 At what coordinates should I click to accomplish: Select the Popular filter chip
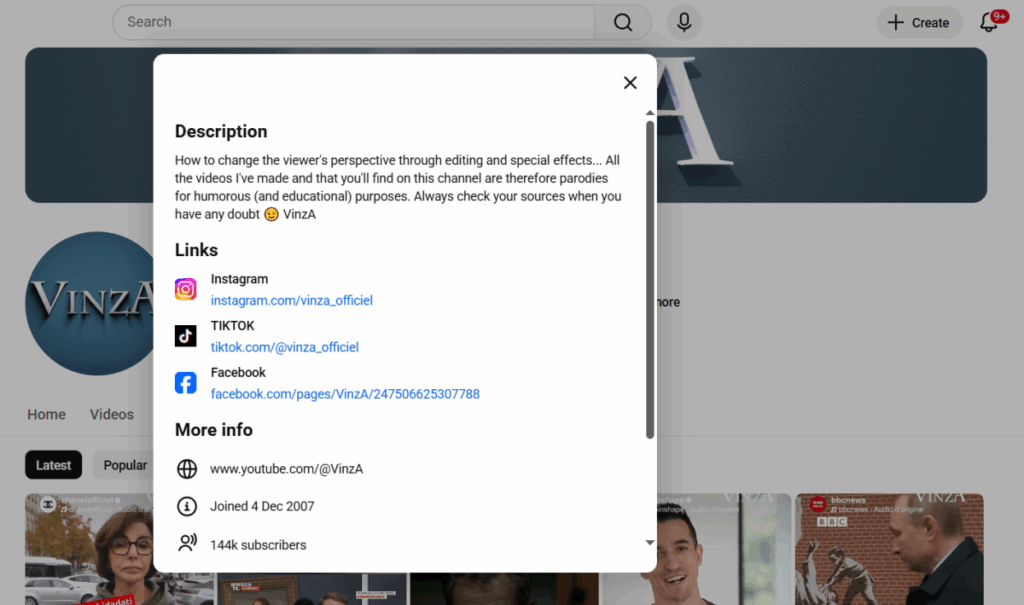click(124, 465)
